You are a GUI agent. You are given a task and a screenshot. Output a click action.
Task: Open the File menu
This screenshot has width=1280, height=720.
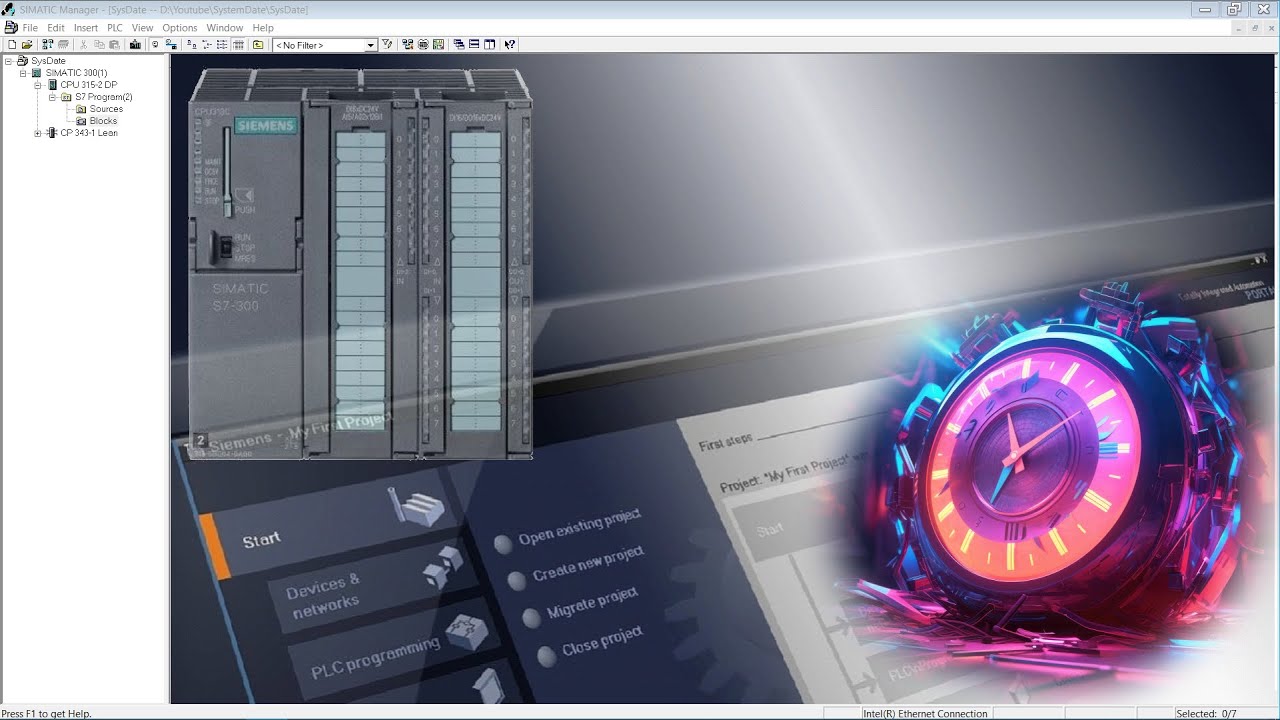[30, 28]
